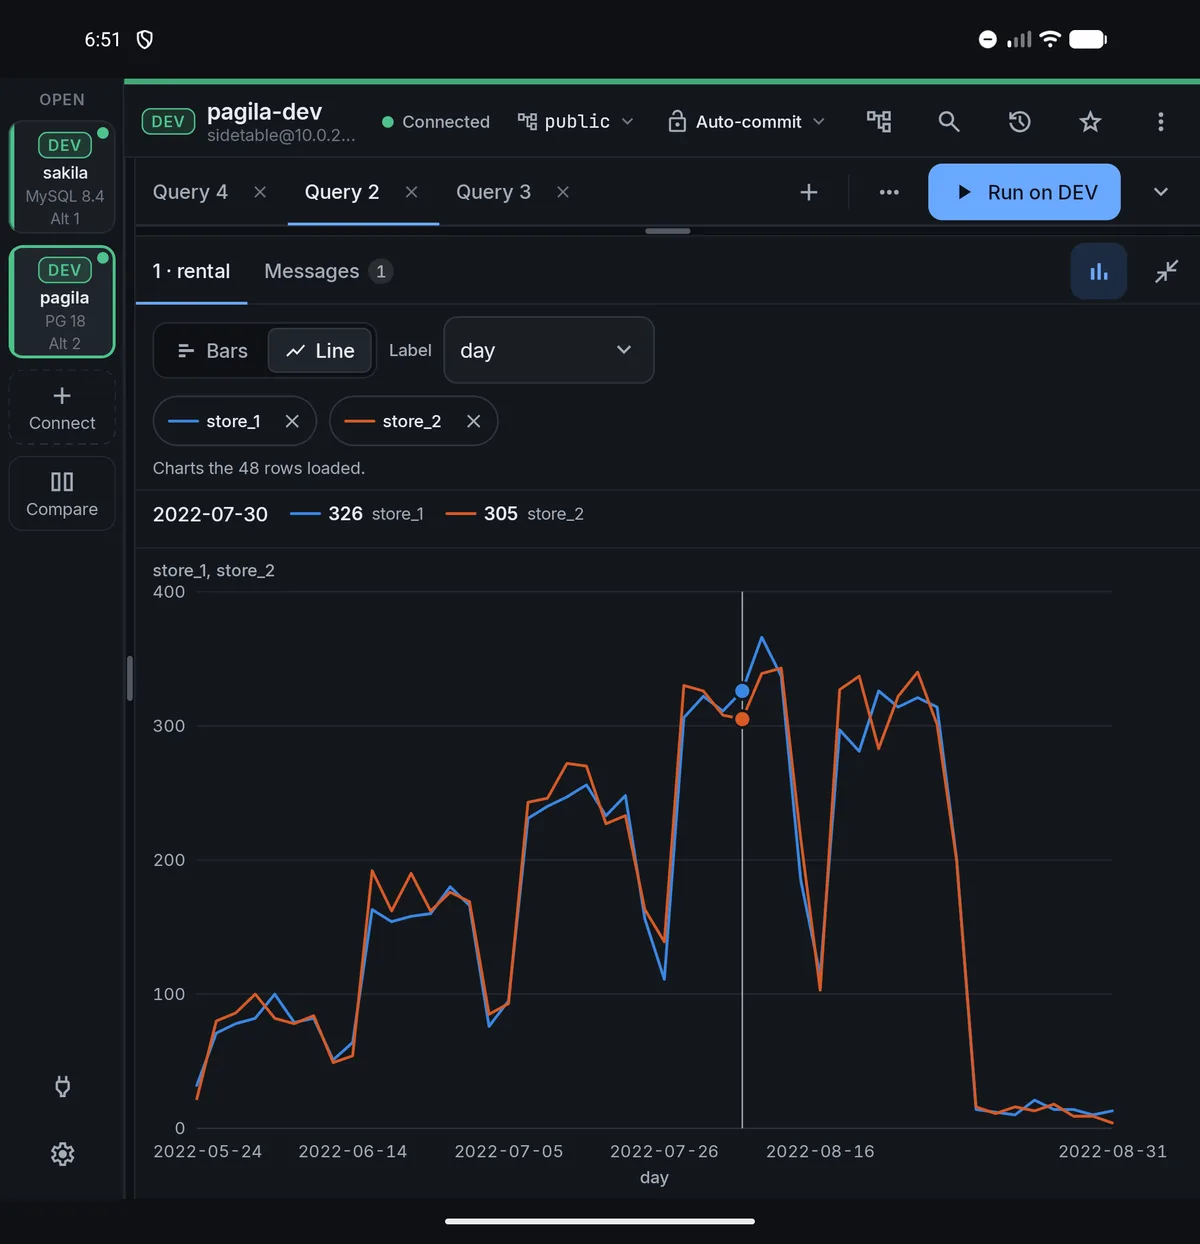Remove the store_1 series chip

(x=292, y=421)
